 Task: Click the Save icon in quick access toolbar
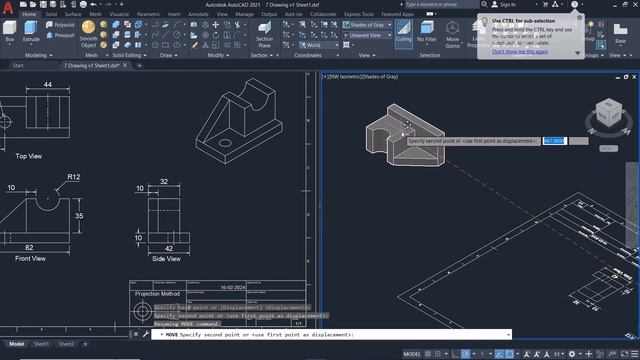[43, 4]
